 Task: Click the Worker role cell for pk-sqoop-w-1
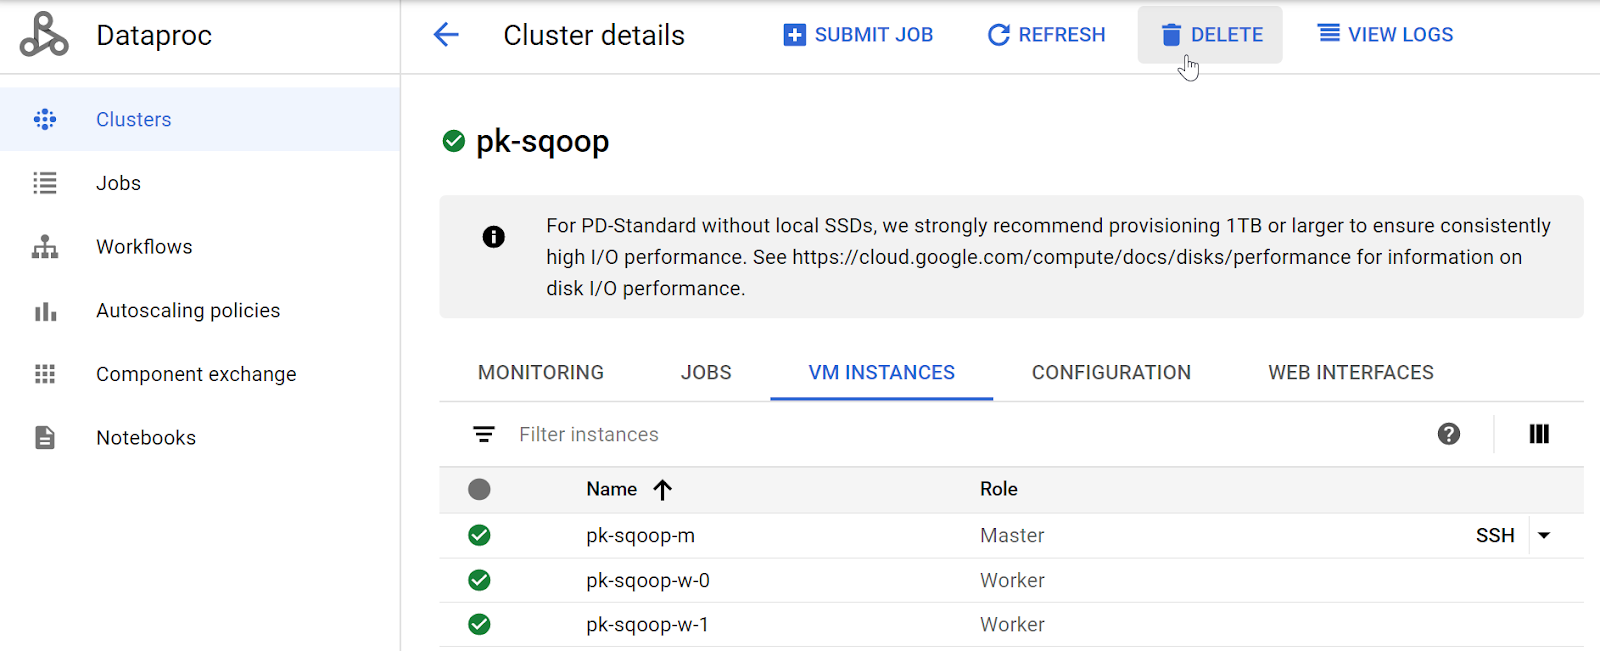pos(1012,625)
